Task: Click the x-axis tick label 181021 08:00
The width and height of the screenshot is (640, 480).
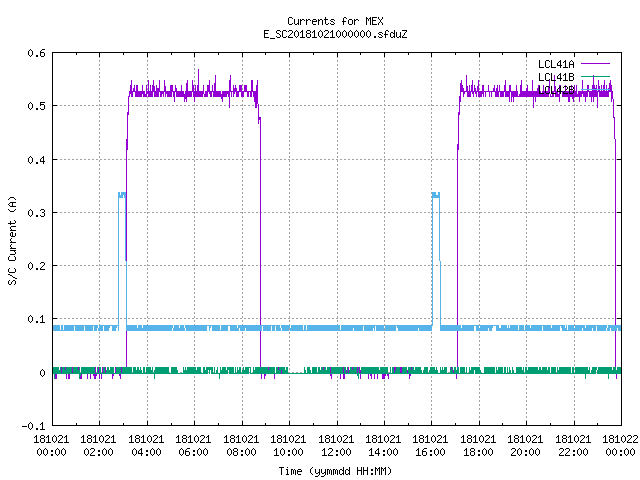Action: click(241, 446)
